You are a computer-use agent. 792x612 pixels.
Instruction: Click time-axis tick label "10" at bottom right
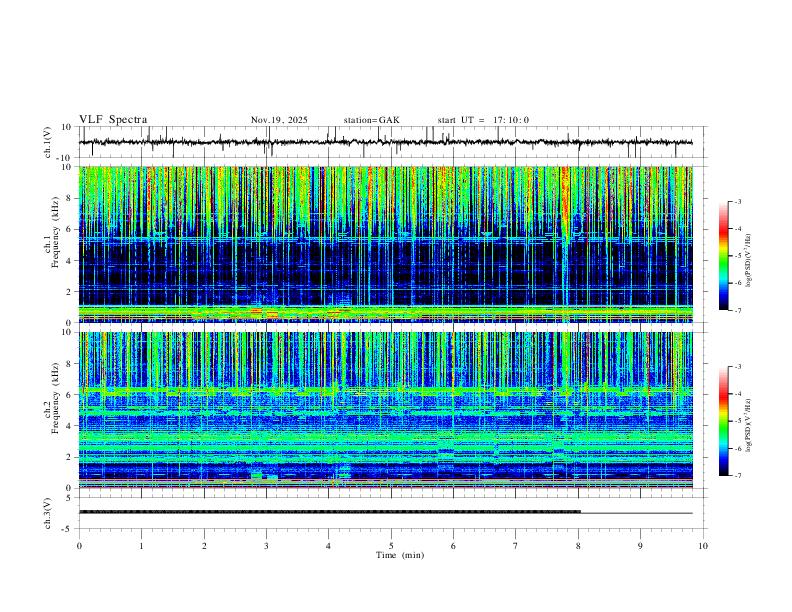coord(703,546)
